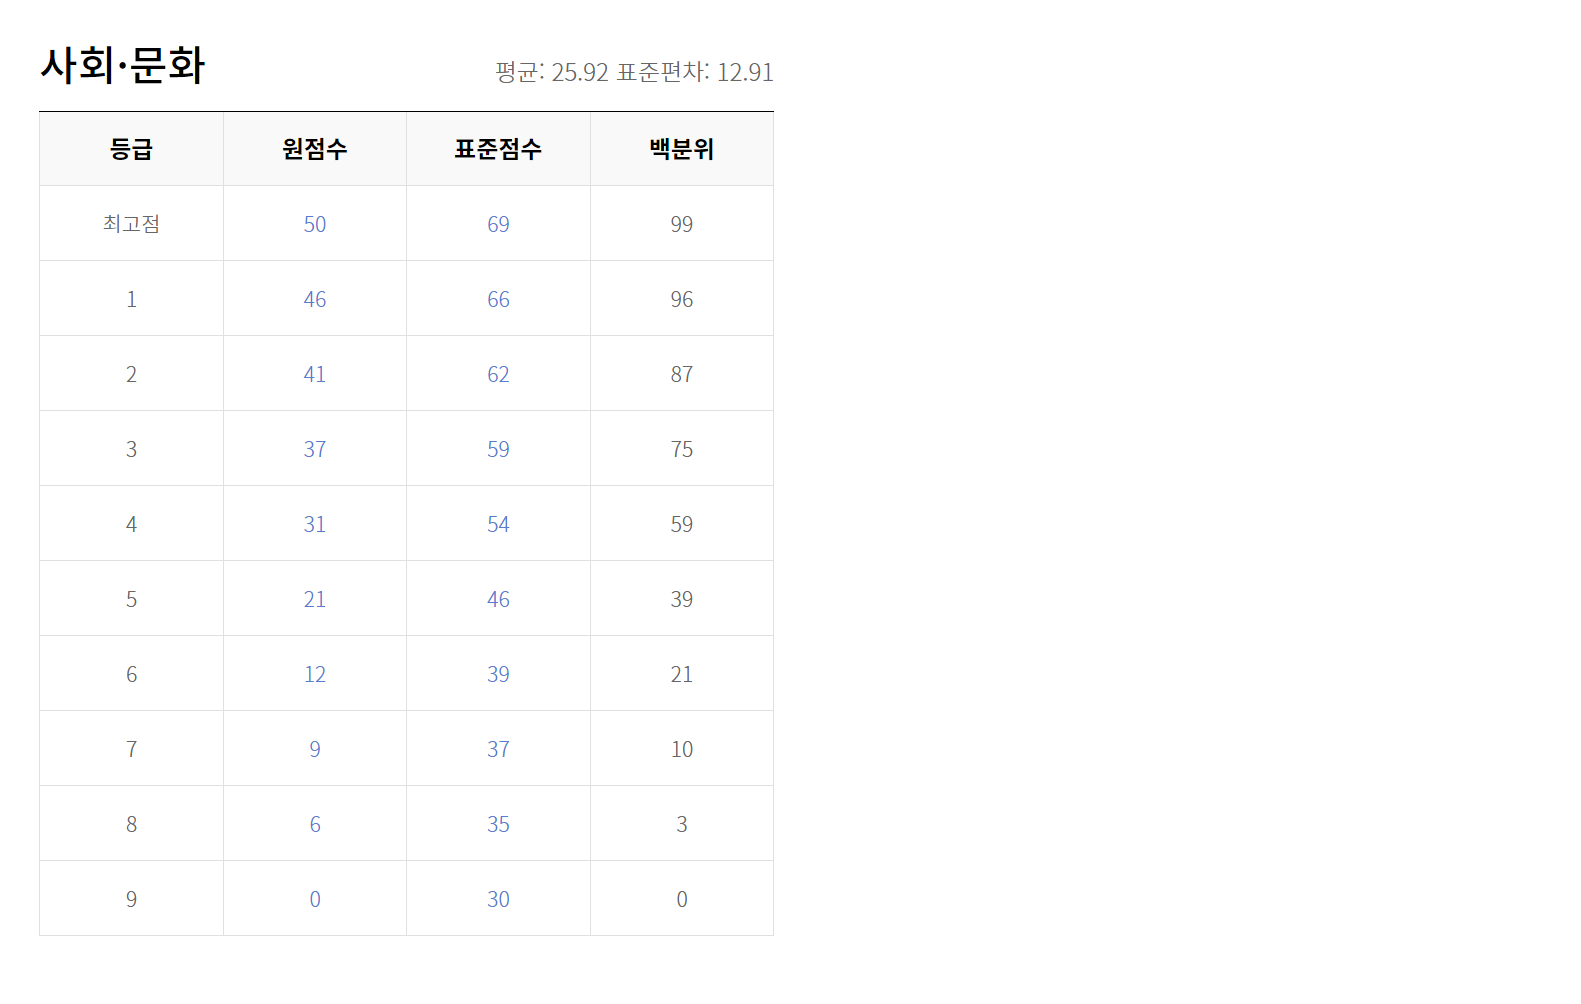This screenshot has height=1004, width=1581.
Task: Select 원점수 value 9 in grade 7 row
Action: pyautogui.click(x=315, y=749)
